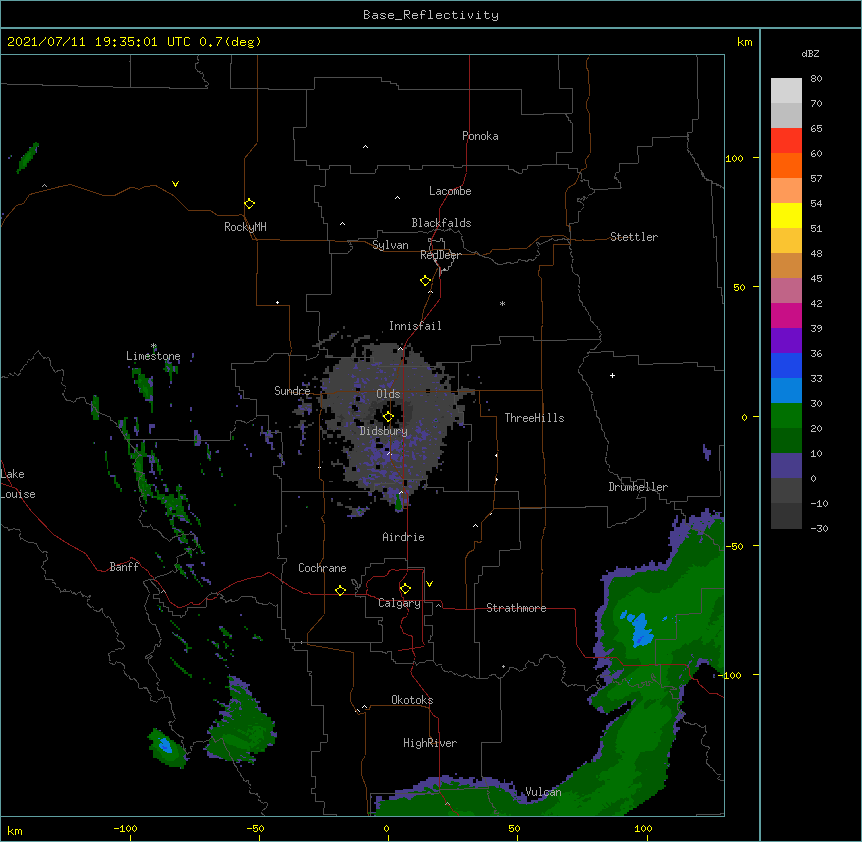Click the Blackfalds town label
This screenshot has height=842, width=862.
(x=441, y=223)
